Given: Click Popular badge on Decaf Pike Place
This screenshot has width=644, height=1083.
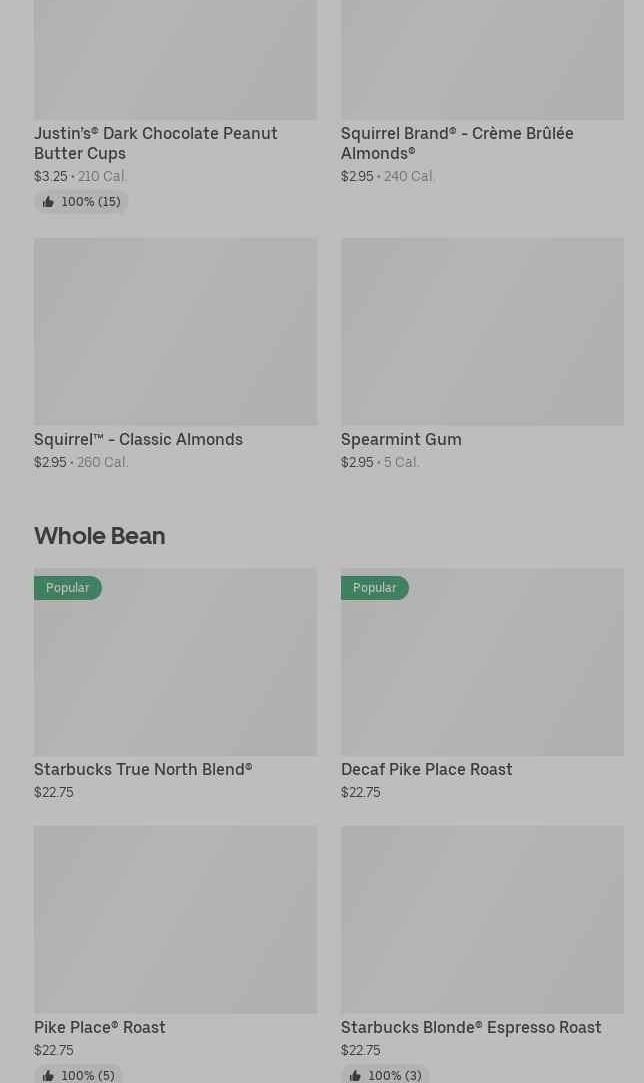Looking at the screenshot, I should 375,588.
